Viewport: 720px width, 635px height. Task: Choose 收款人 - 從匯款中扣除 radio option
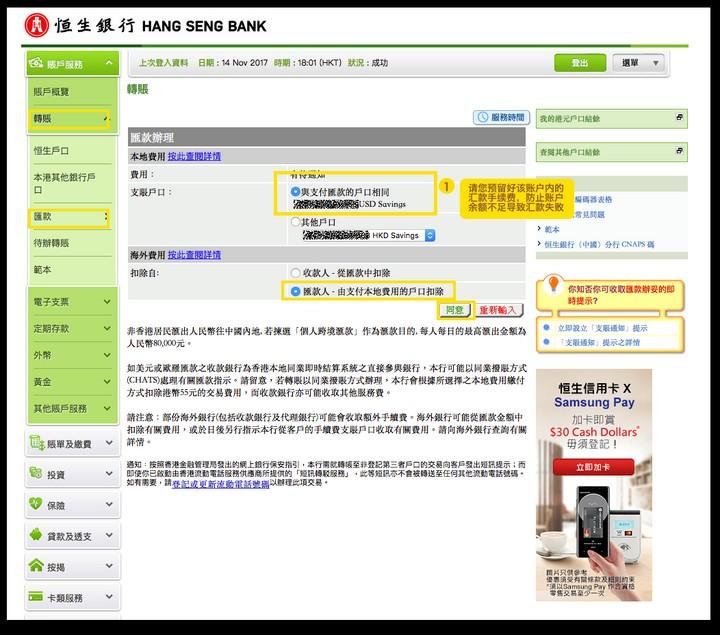click(295, 272)
